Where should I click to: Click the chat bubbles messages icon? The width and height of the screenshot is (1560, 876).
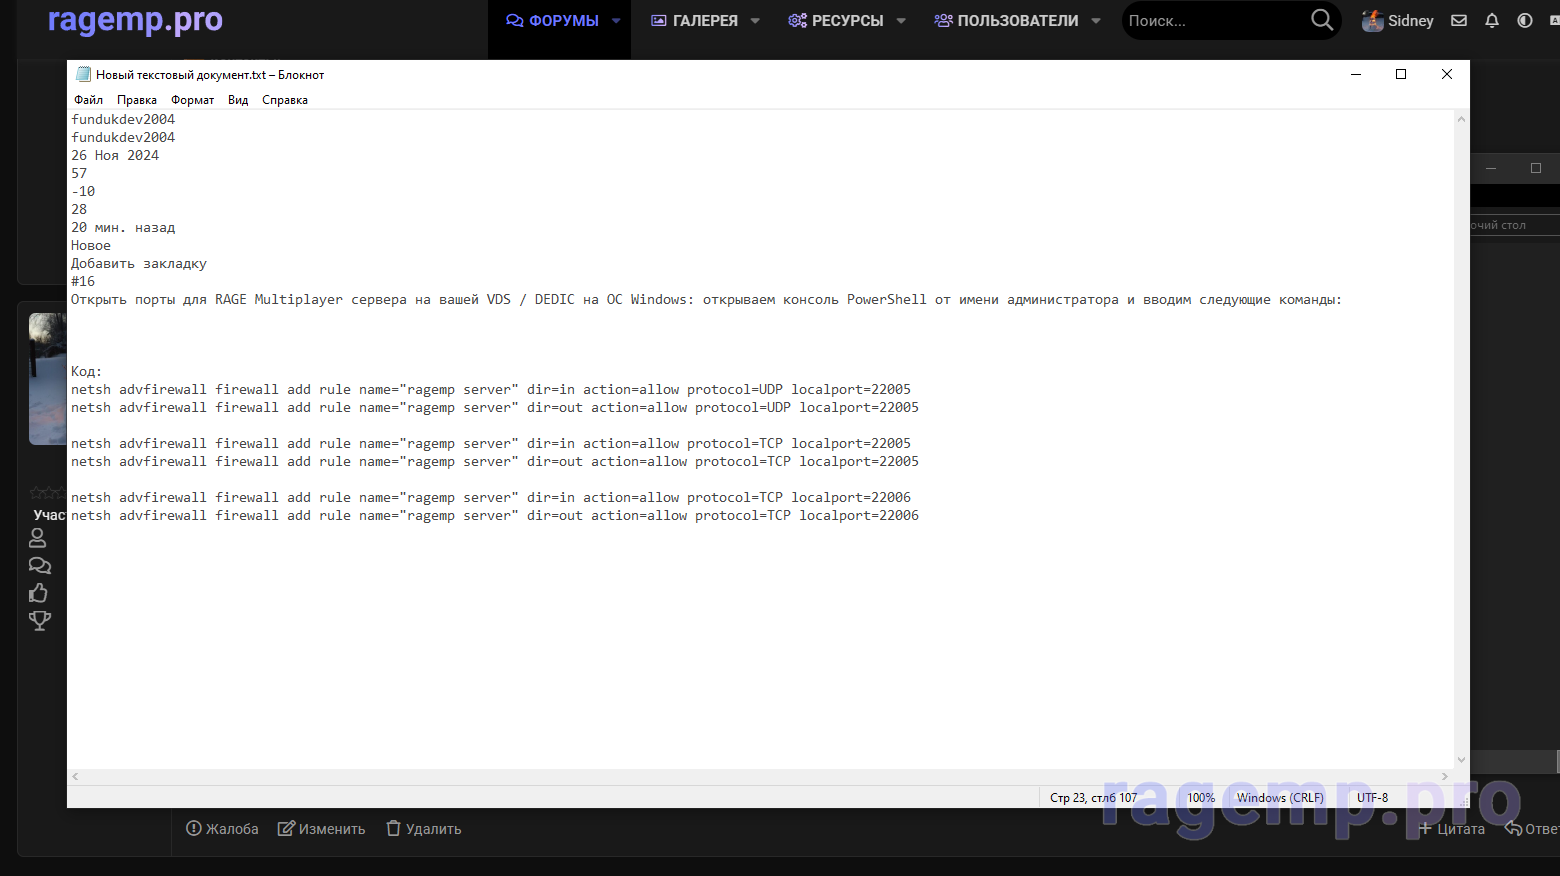pos(39,565)
